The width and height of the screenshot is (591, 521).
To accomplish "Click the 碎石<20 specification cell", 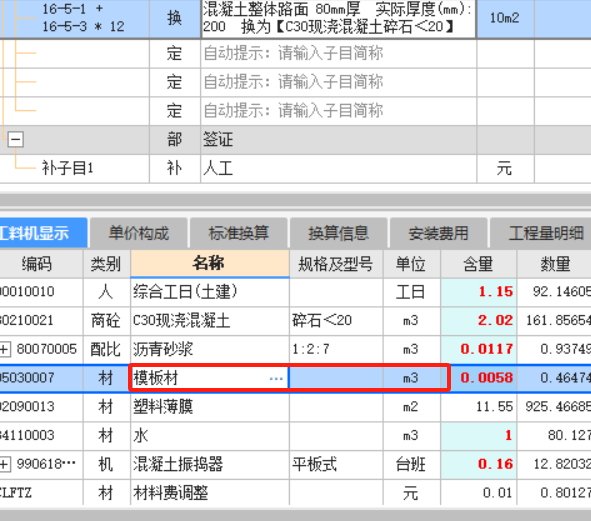I will (x=336, y=320).
